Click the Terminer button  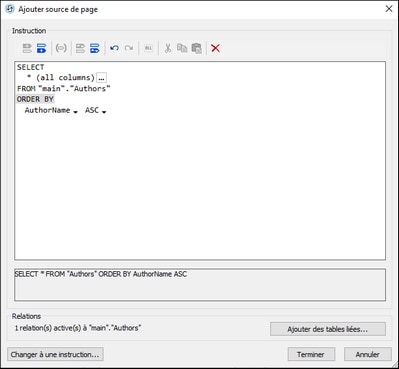(311, 354)
